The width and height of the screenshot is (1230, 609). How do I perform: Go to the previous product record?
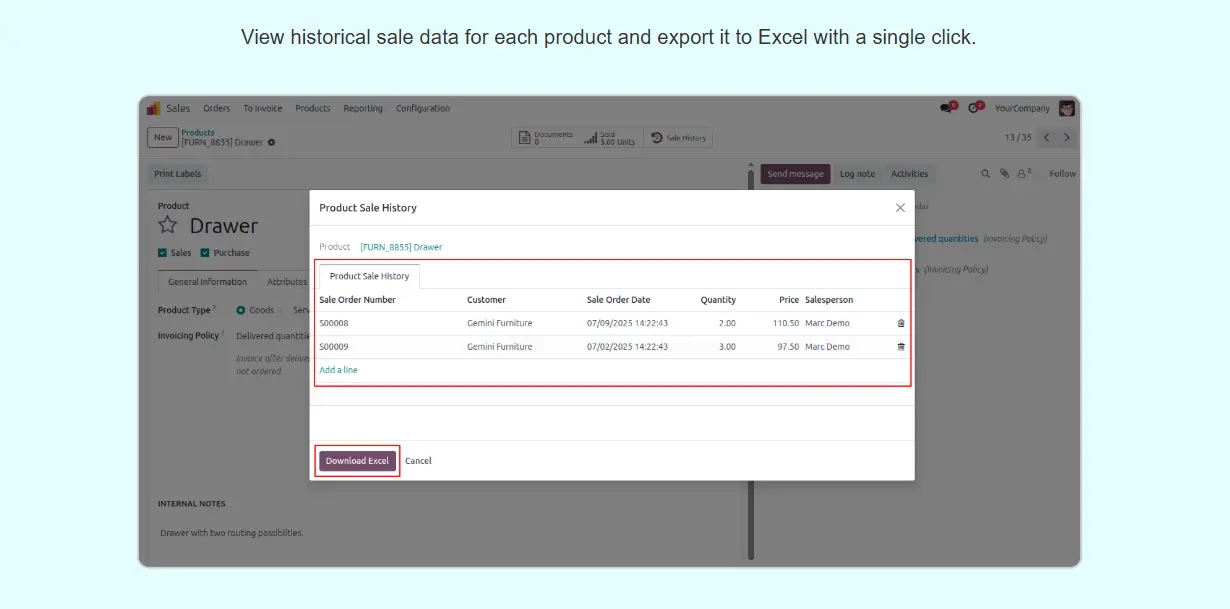click(1046, 137)
